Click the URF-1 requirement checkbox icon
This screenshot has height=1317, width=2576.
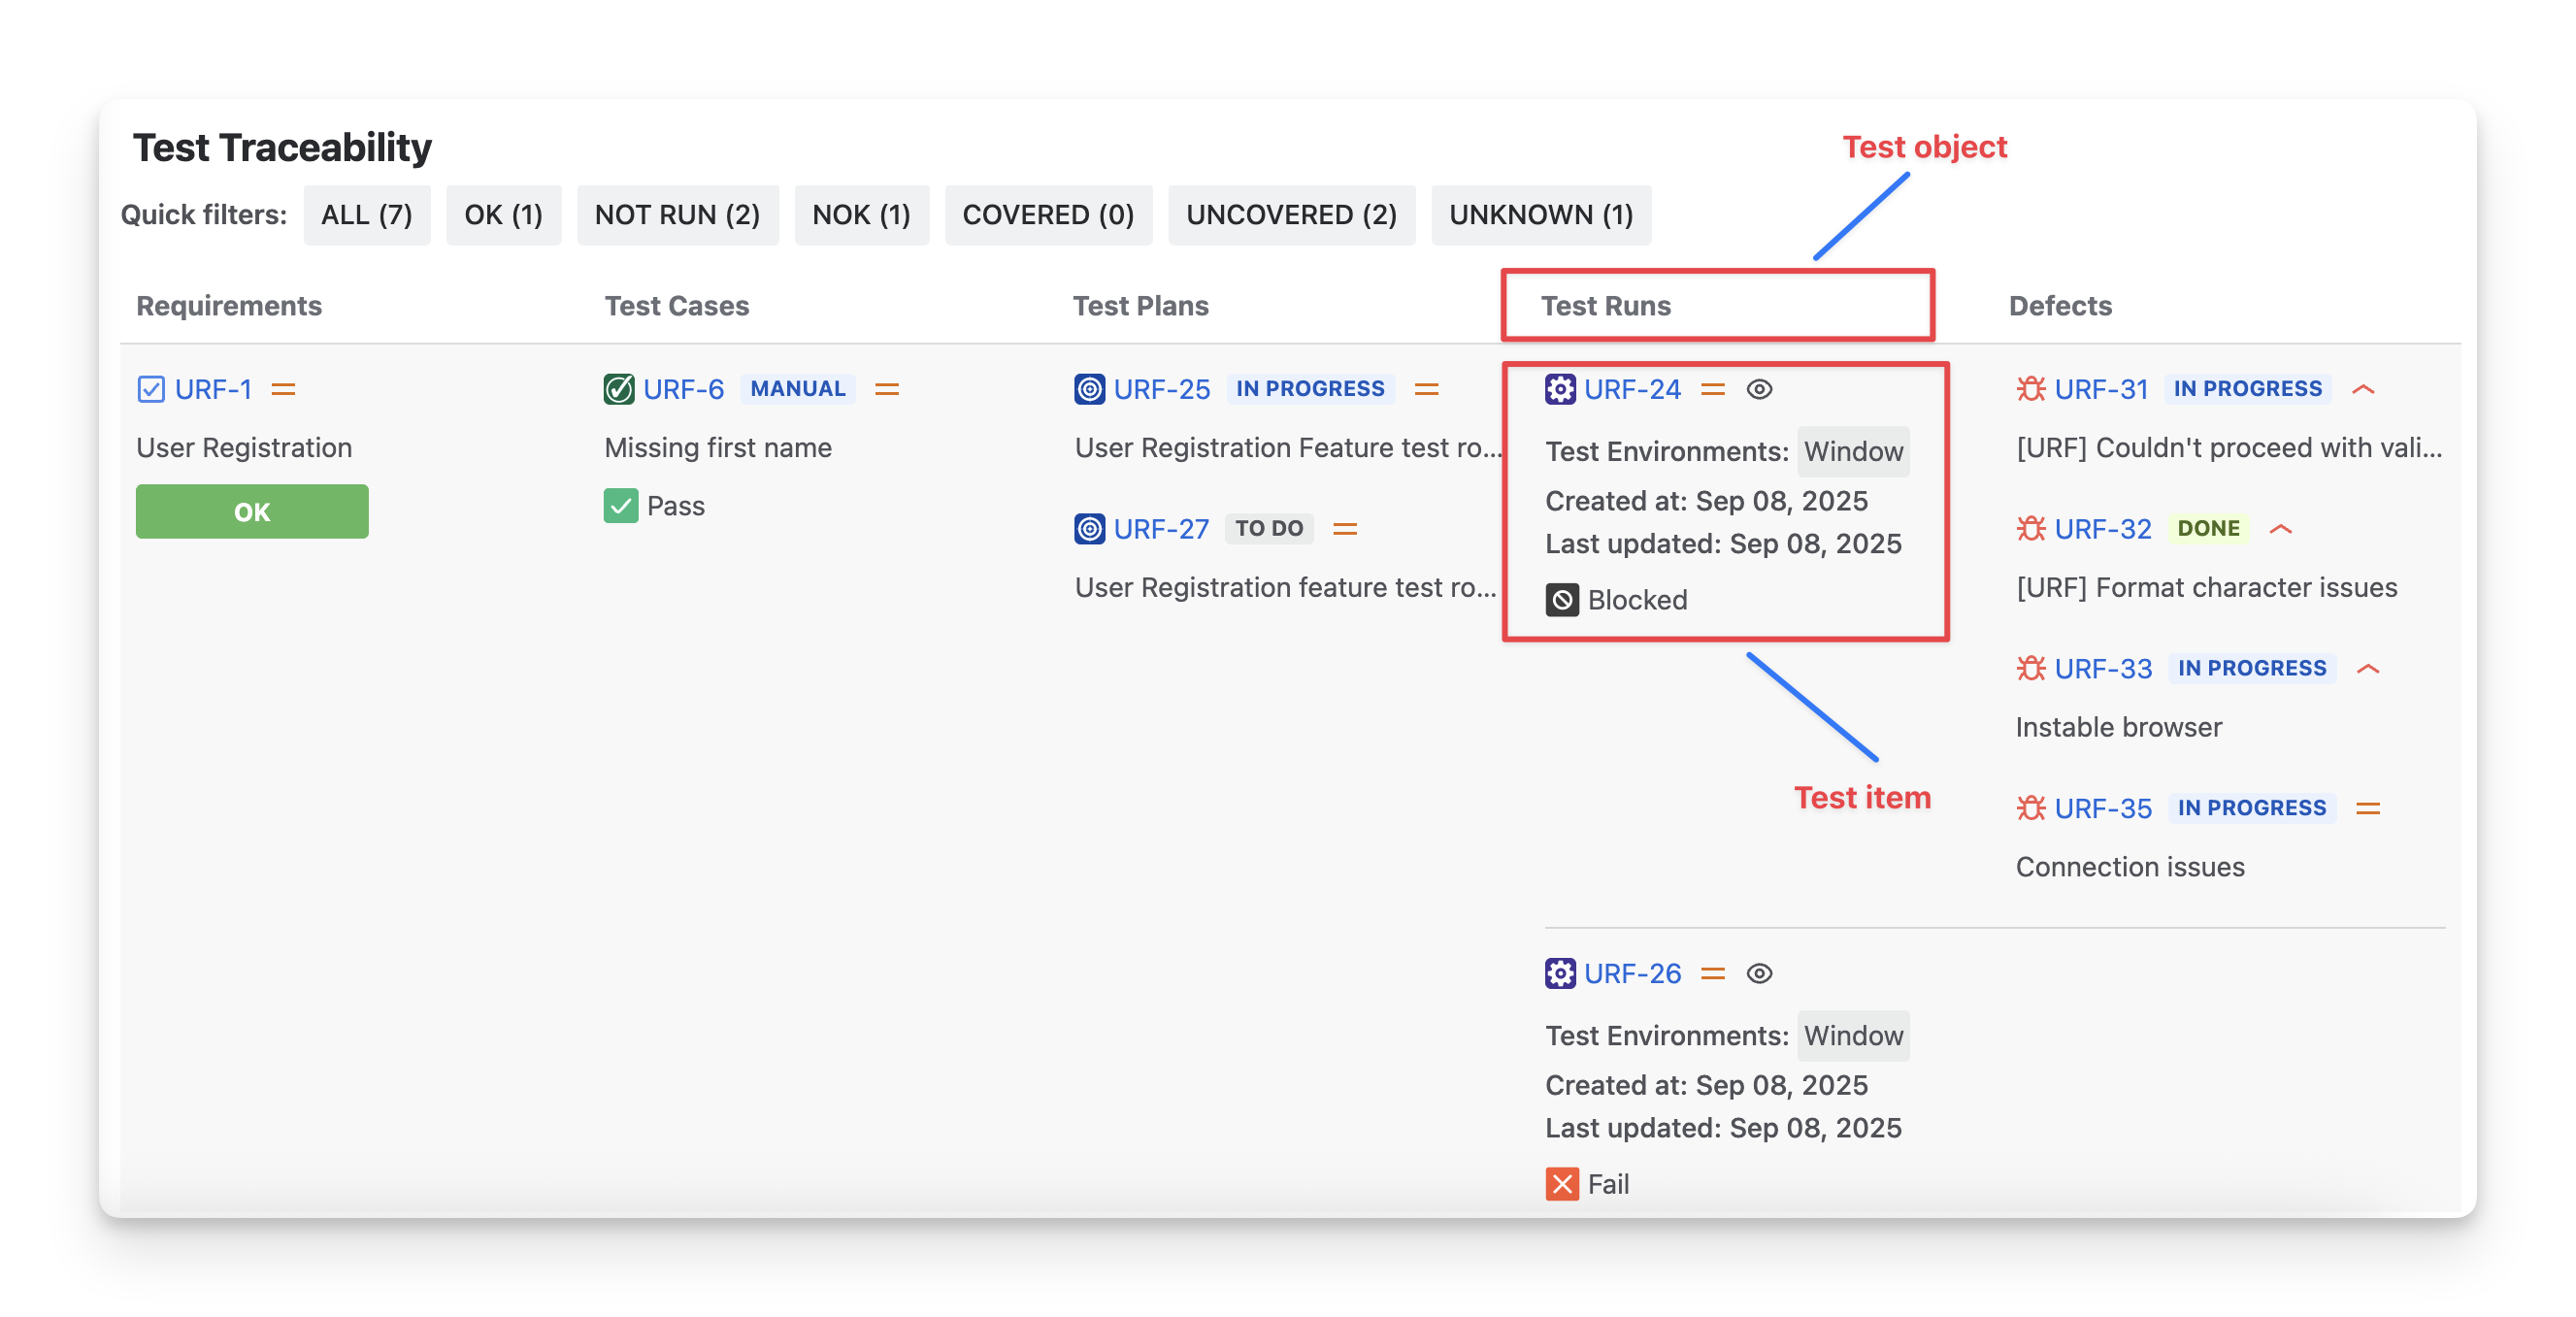(x=151, y=389)
